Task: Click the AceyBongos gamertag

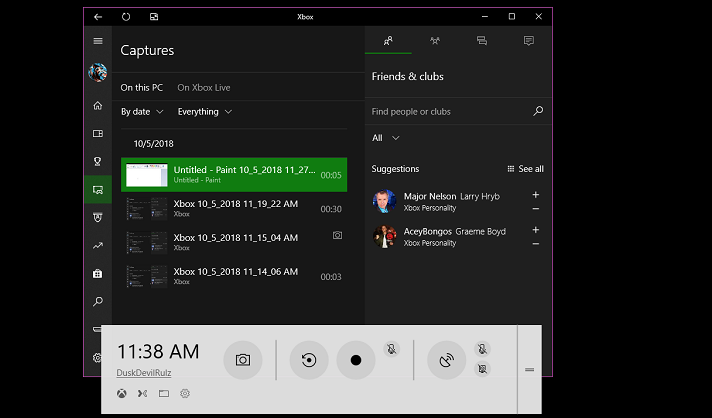Action: (428, 231)
